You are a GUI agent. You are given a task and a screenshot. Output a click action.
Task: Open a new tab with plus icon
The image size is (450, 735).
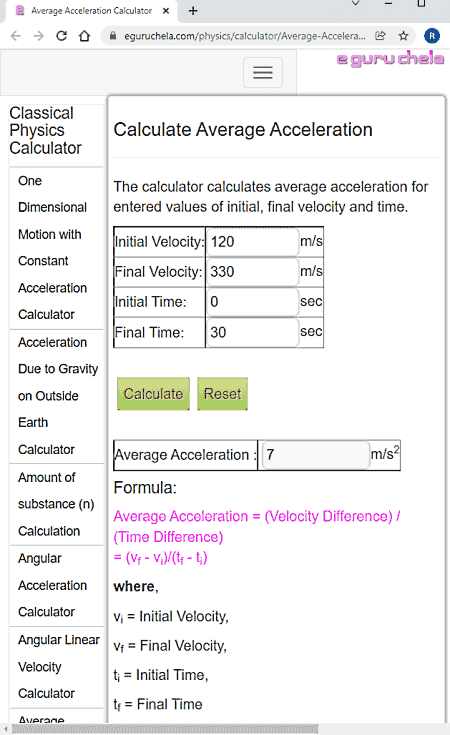(x=193, y=10)
